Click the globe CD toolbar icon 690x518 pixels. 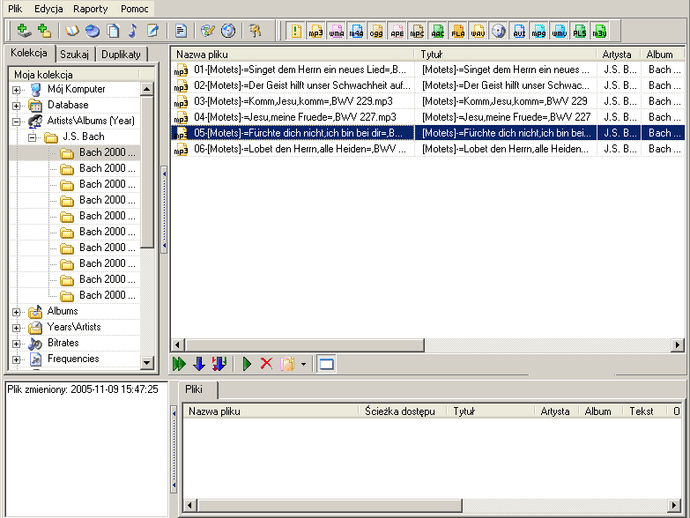tap(228, 31)
